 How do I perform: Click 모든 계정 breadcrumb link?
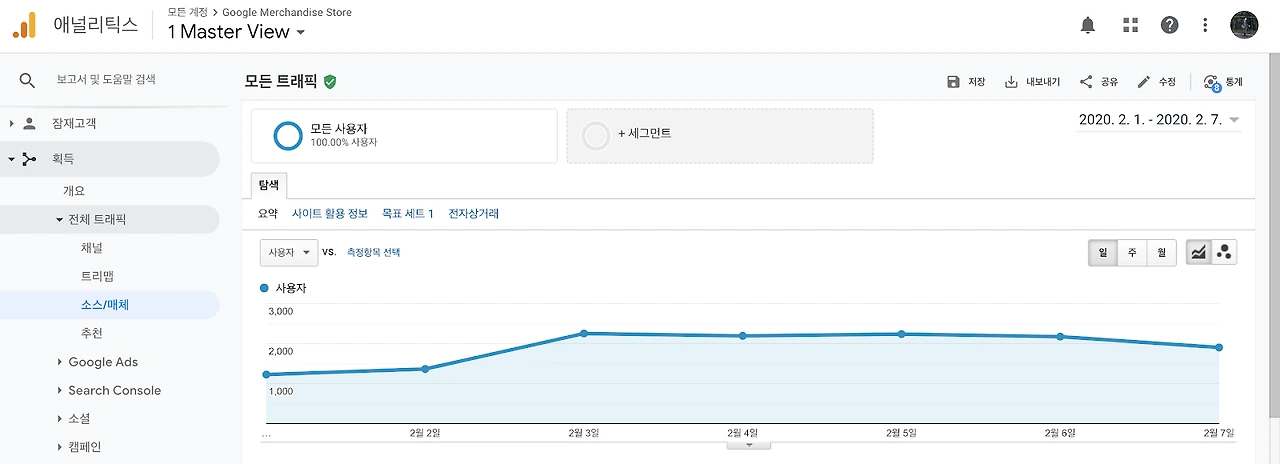click(188, 13)
